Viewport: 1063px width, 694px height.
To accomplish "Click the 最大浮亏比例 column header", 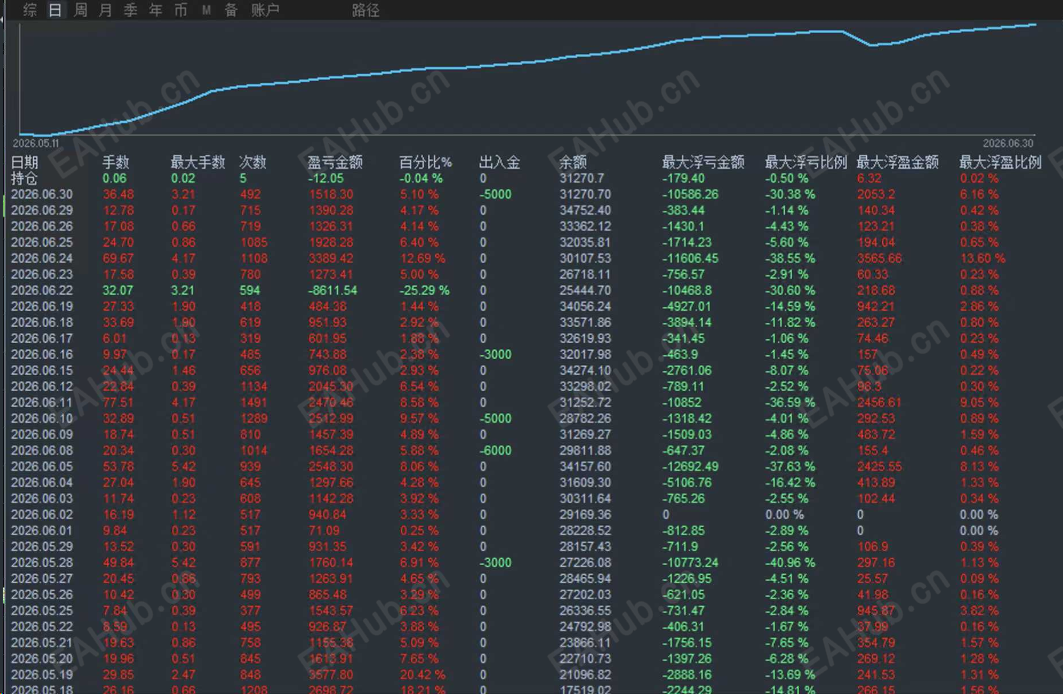I will [x=806, y=162].
